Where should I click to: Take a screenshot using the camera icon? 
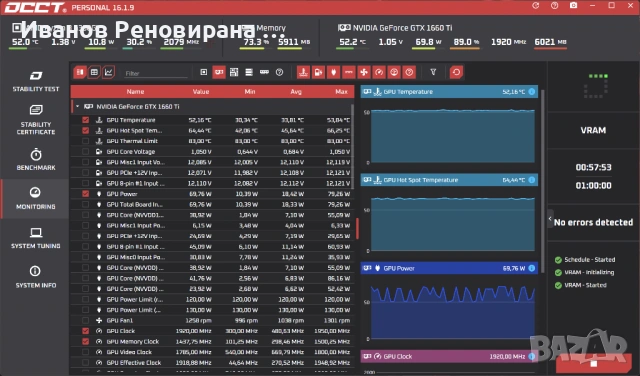click(x=573, y=6)
